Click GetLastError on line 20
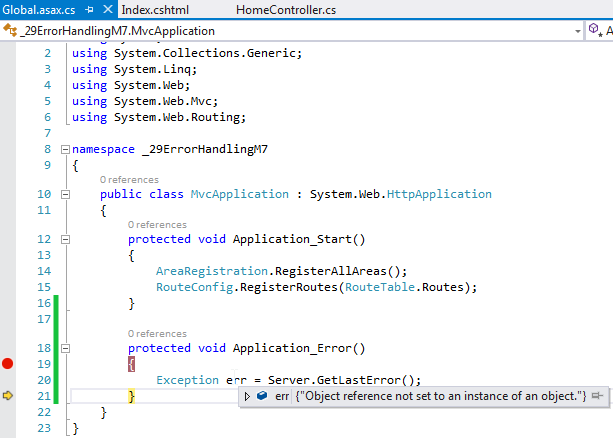Image resolution: width=613 pixels, height=438 pixels. pyautogui.click(x=358, y=380)
